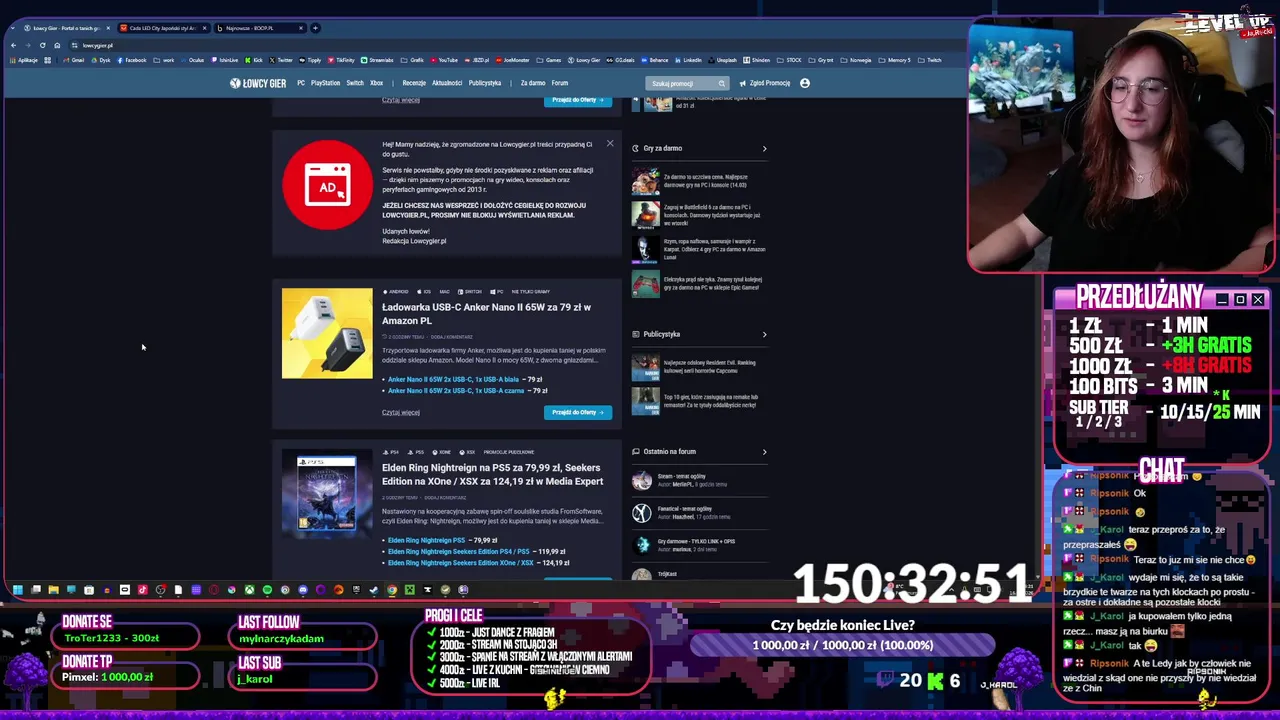Click the Łowcy Gier site logo
The height and width of the screenshot is (720, 1280).
coord(258,83)
